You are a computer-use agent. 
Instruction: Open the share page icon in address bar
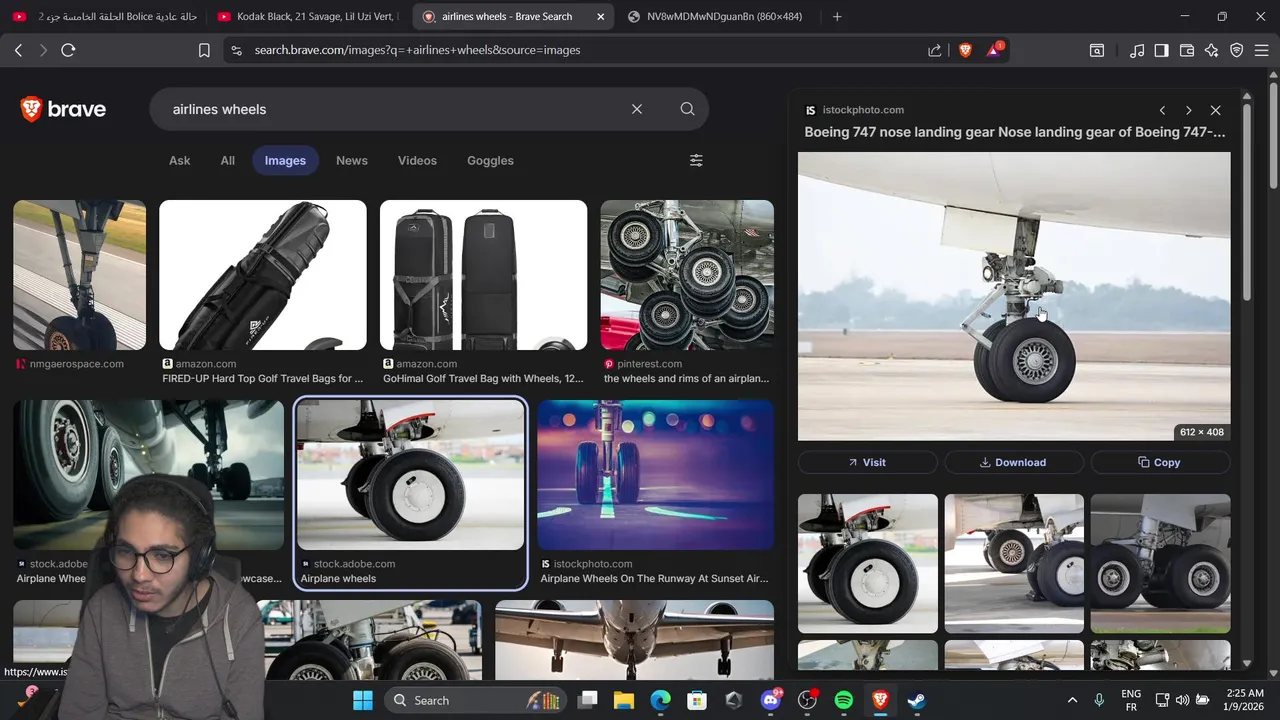pos(934,50)
